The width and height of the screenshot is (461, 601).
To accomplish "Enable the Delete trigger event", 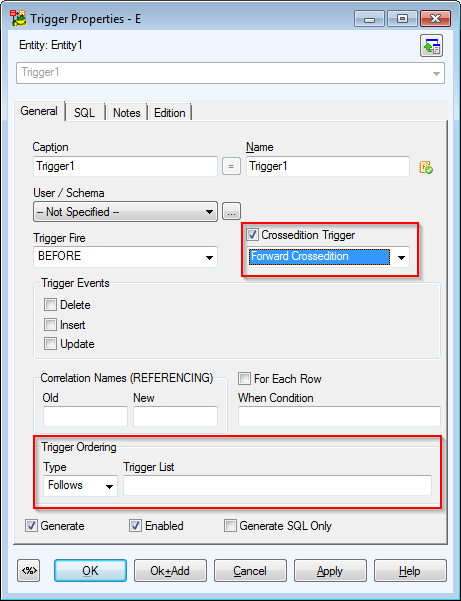I will coord(50,305).
